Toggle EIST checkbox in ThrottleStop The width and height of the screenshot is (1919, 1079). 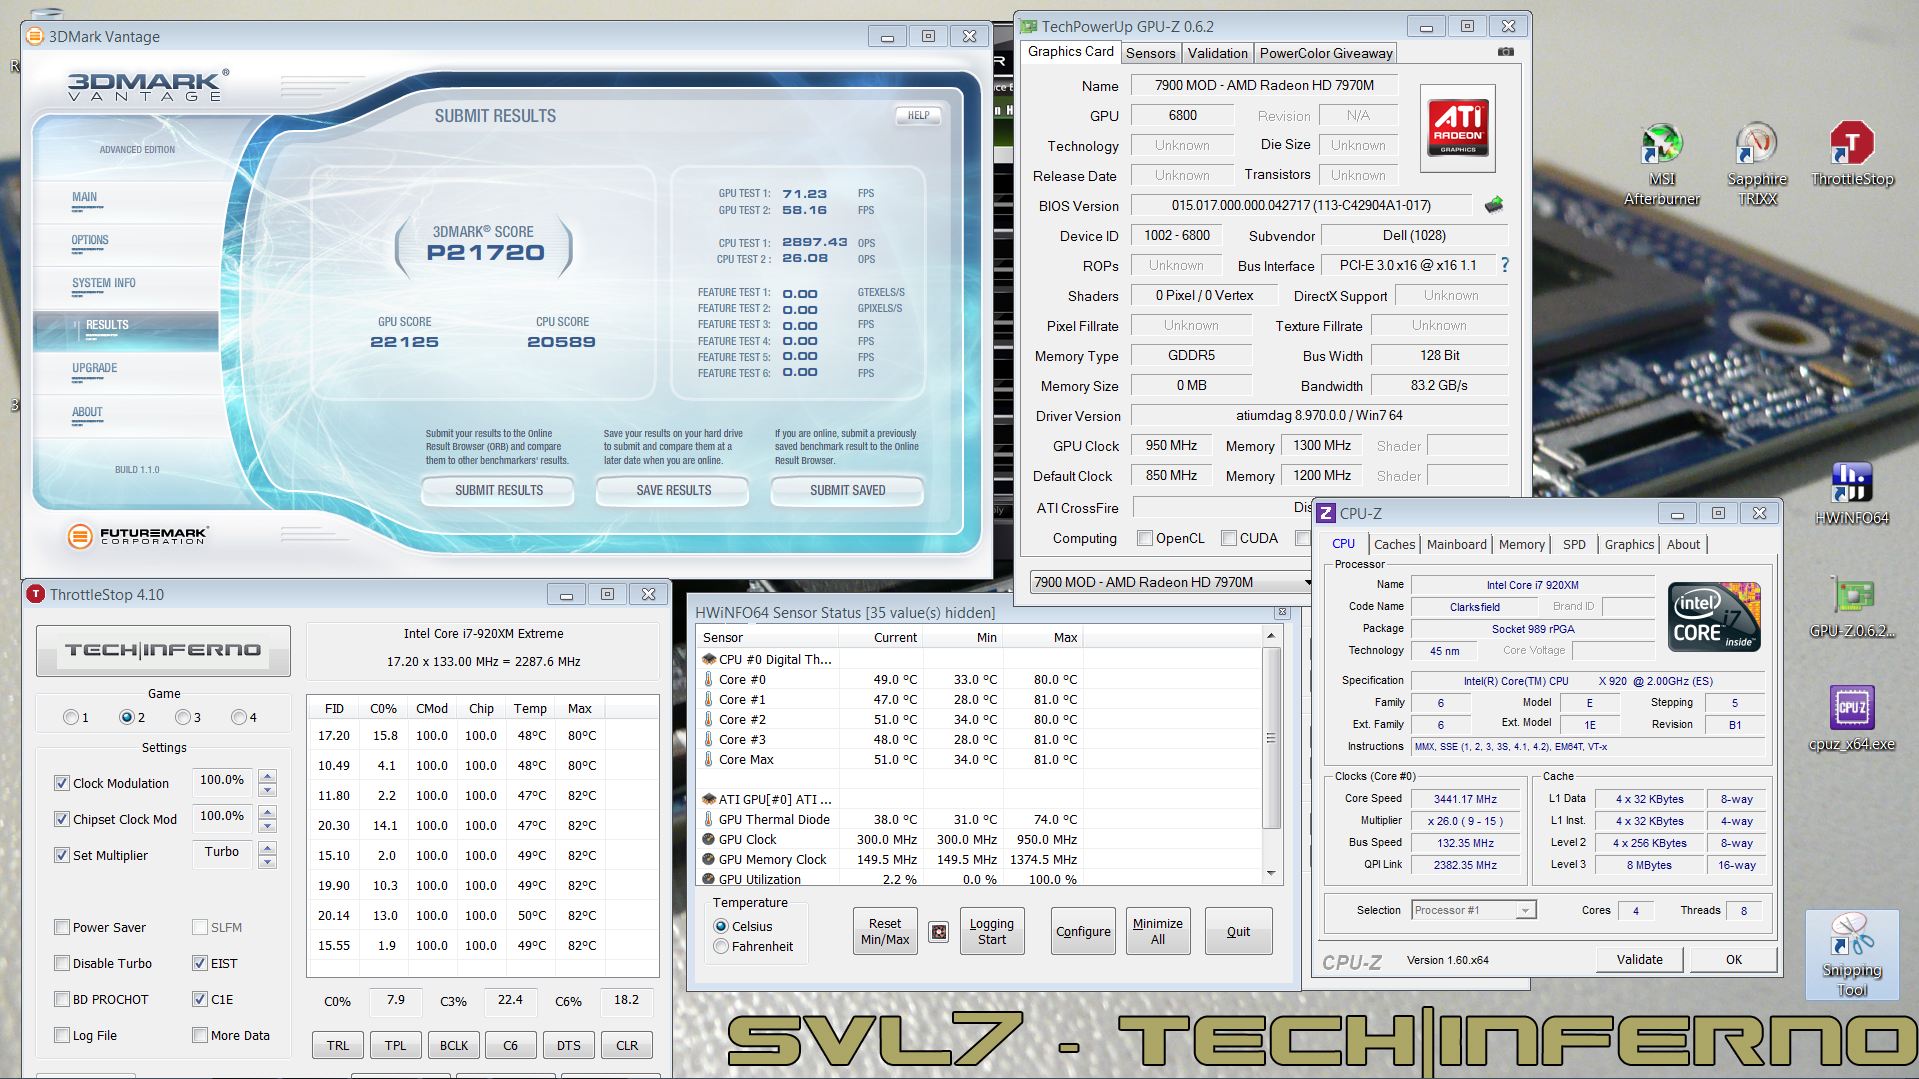click(x=200, y=963)
